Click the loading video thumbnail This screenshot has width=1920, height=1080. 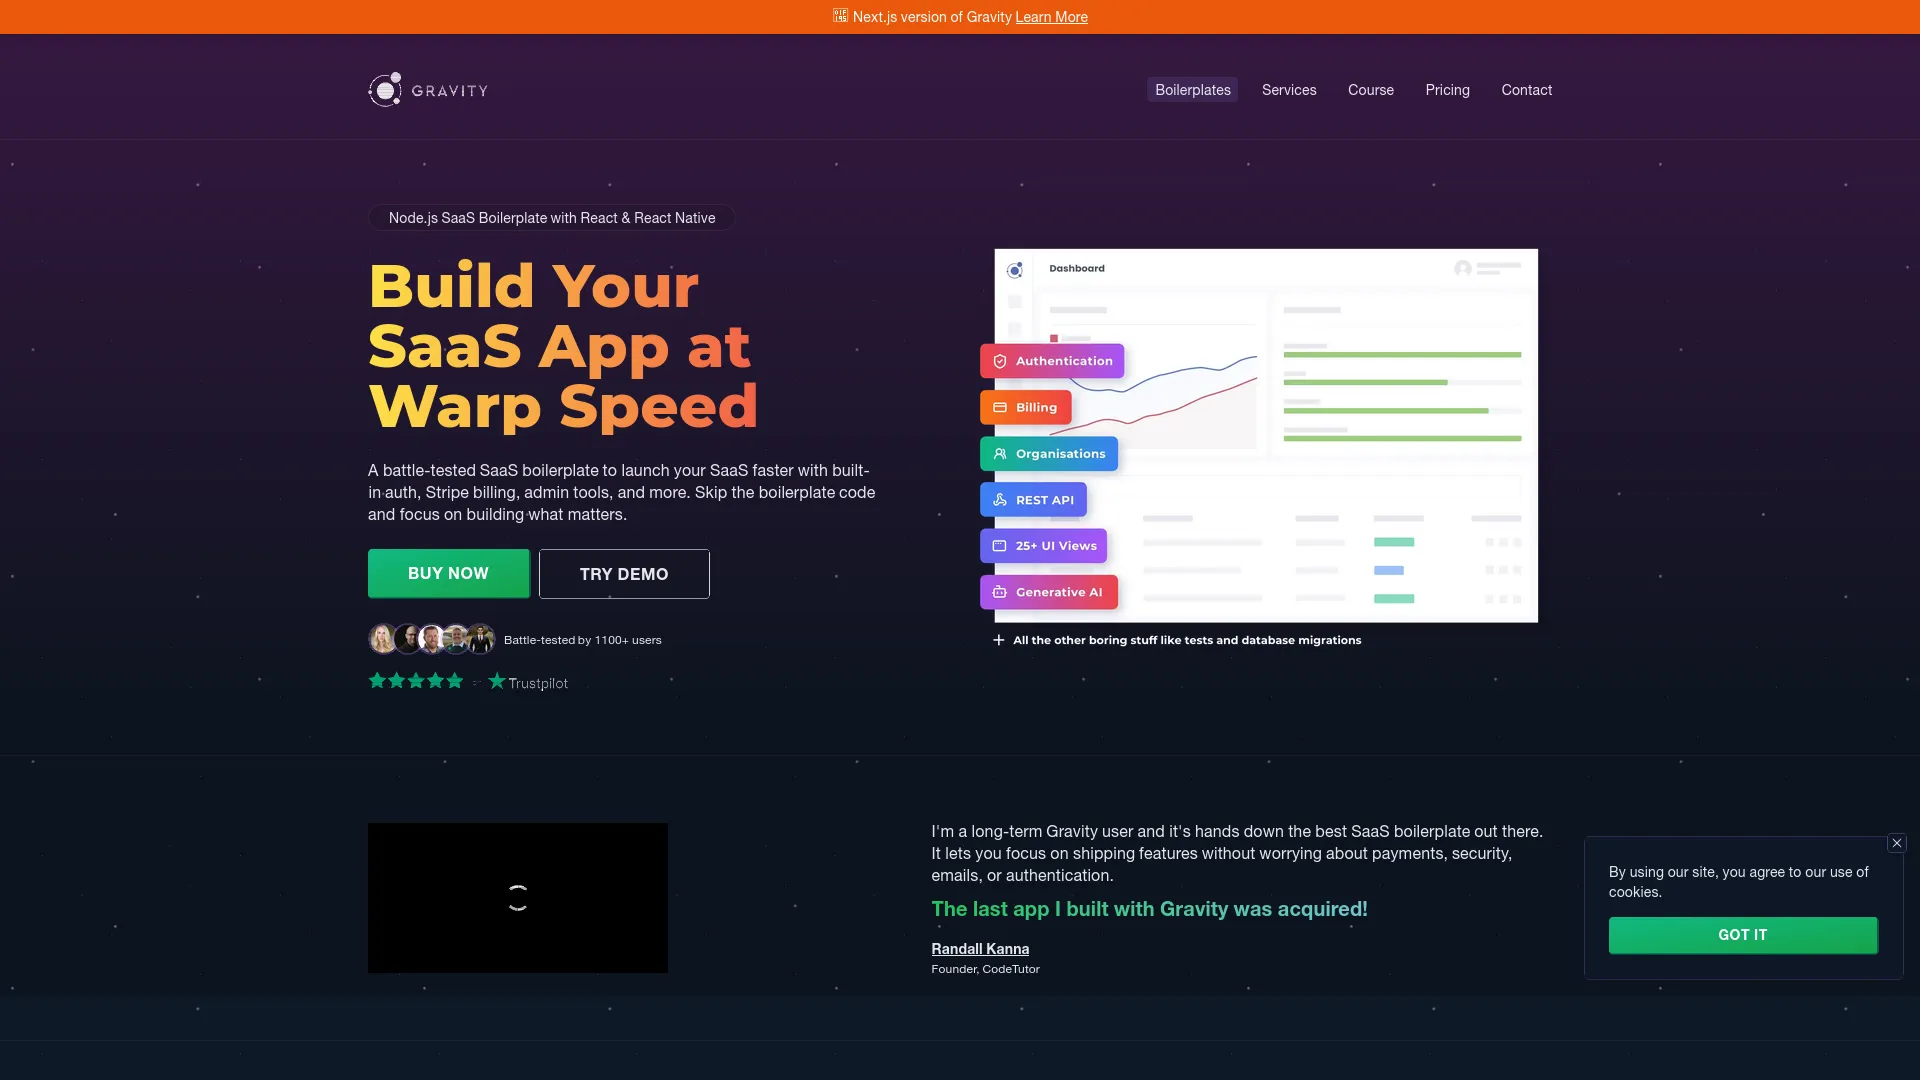[518, 898]
